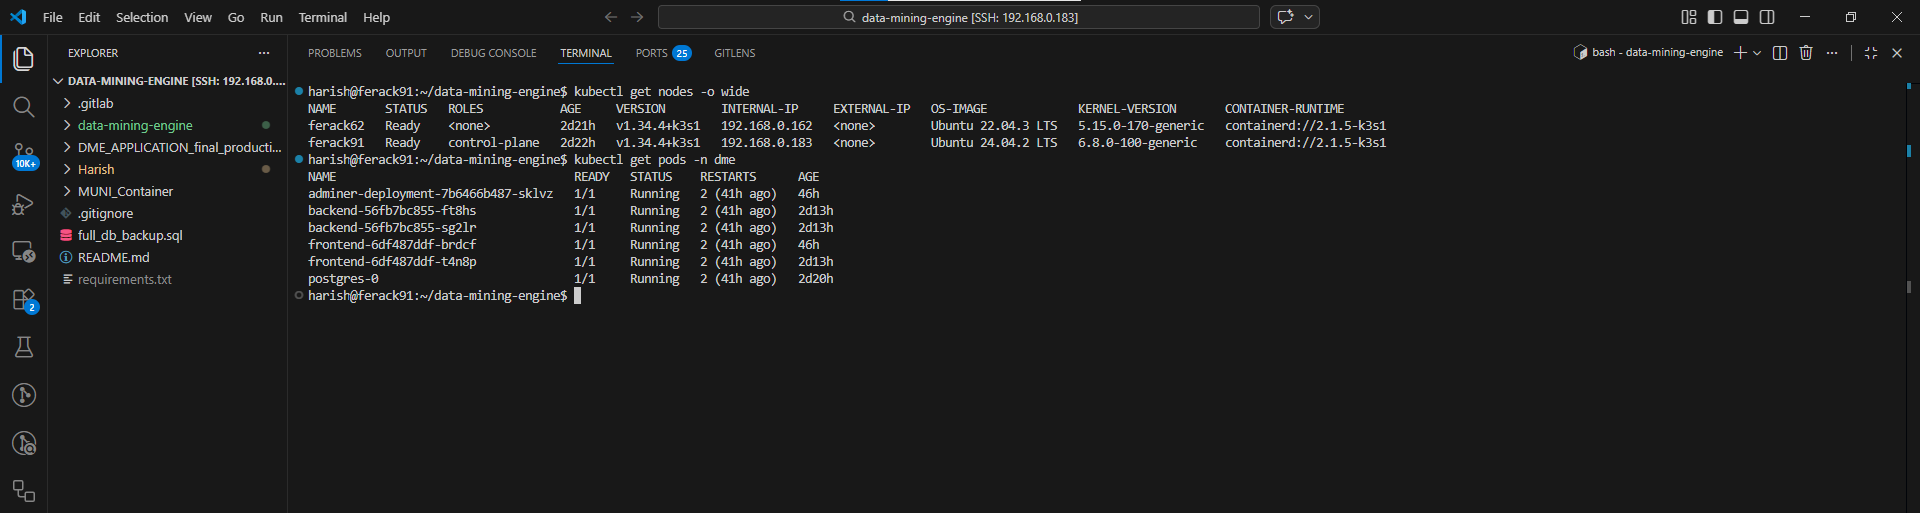Switch to the Debug Console tab

coord(494,53)
